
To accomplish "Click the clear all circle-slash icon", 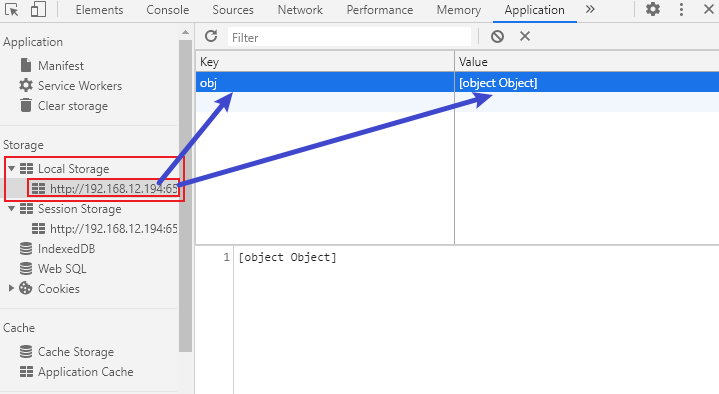I will [497, 36].
